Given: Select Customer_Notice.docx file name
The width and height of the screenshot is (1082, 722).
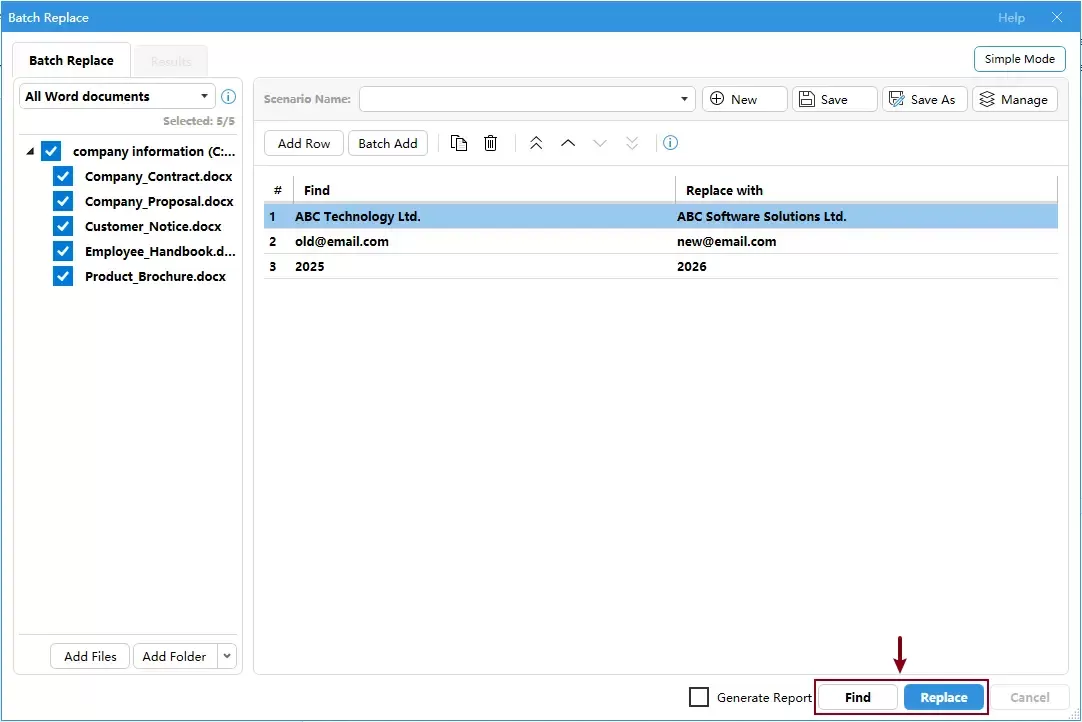Looking at the screenshot, I should 153,226.
